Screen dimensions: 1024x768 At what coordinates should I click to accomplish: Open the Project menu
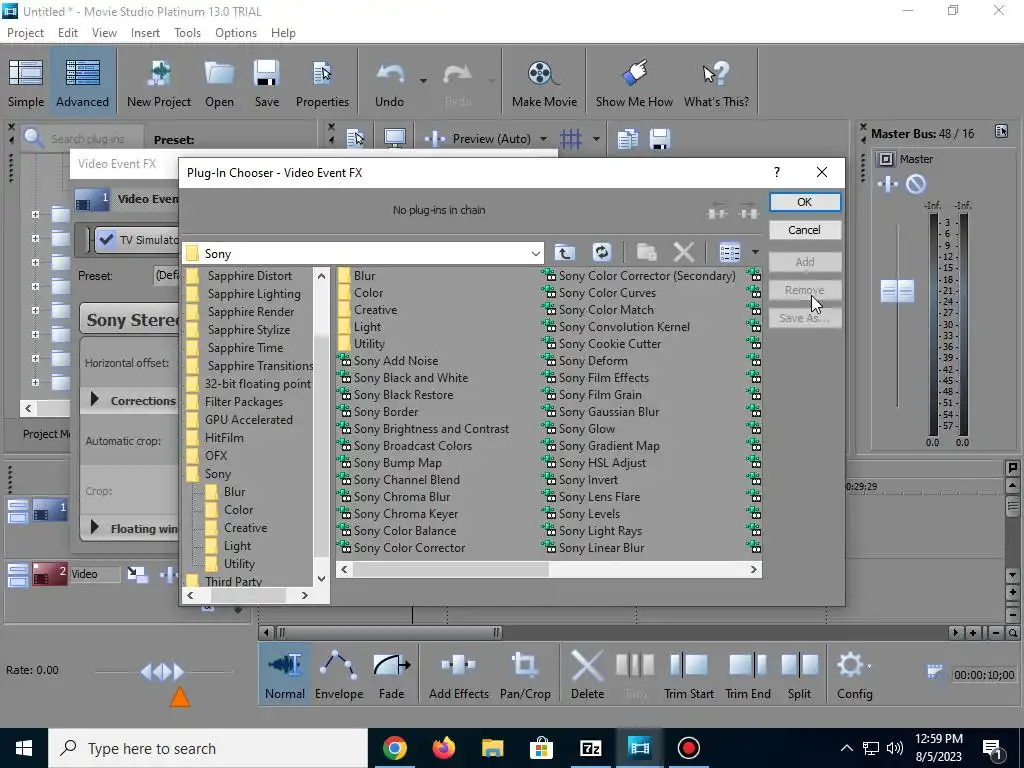[x=25, y=33]
